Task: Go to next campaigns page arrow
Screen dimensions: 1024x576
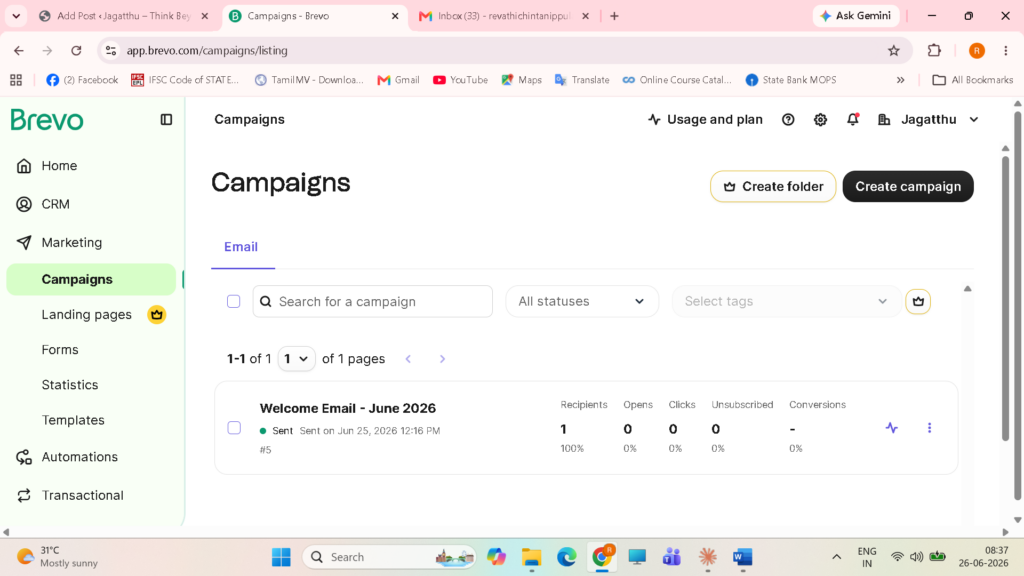Action: tap(442, 359)
